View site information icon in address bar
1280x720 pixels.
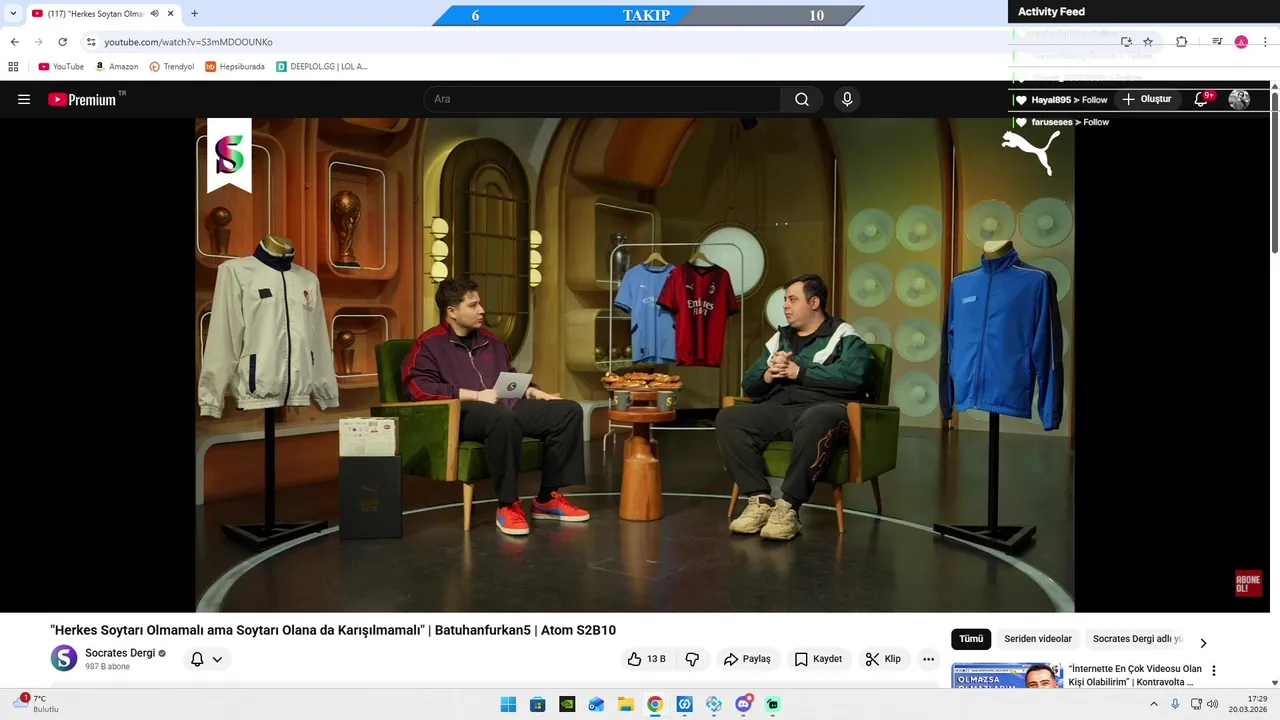[91, 42]
